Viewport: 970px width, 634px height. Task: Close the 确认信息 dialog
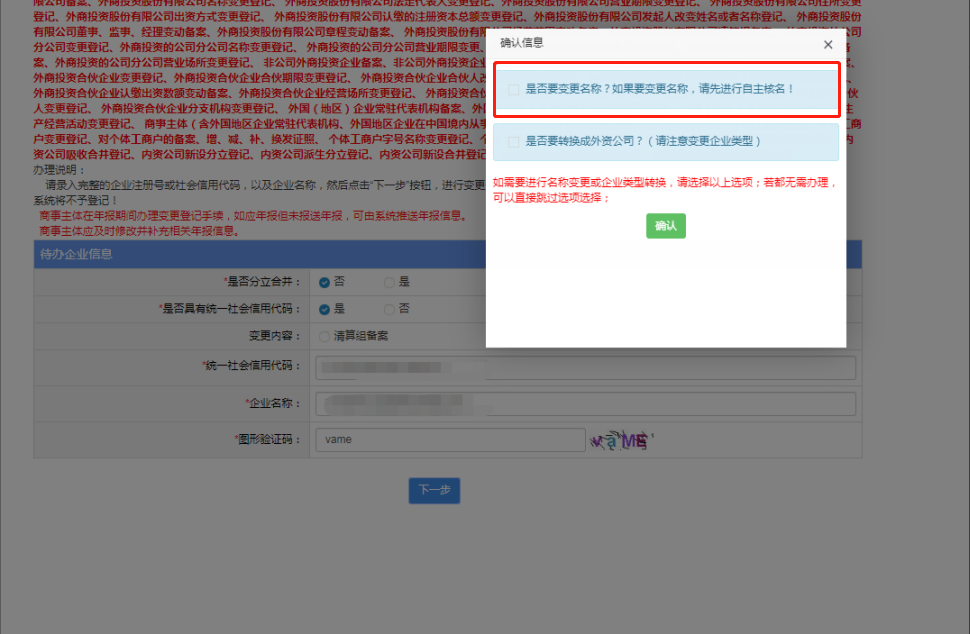coord(827,44)
